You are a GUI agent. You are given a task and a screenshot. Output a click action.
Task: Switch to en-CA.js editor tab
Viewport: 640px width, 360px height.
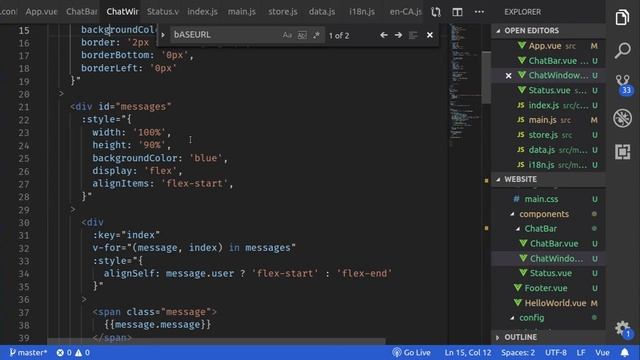coord(405,12)
